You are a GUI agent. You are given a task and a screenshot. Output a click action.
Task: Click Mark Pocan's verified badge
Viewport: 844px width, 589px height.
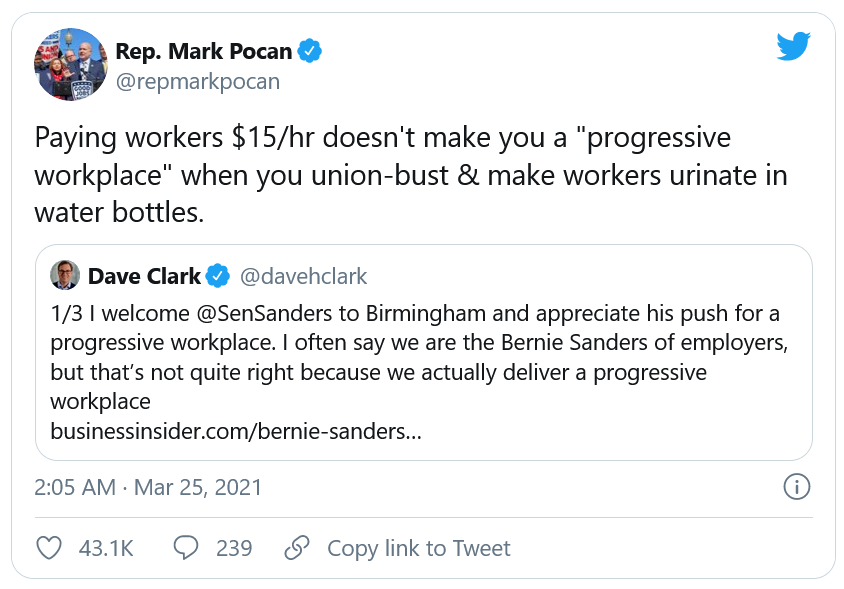point(312,51)
